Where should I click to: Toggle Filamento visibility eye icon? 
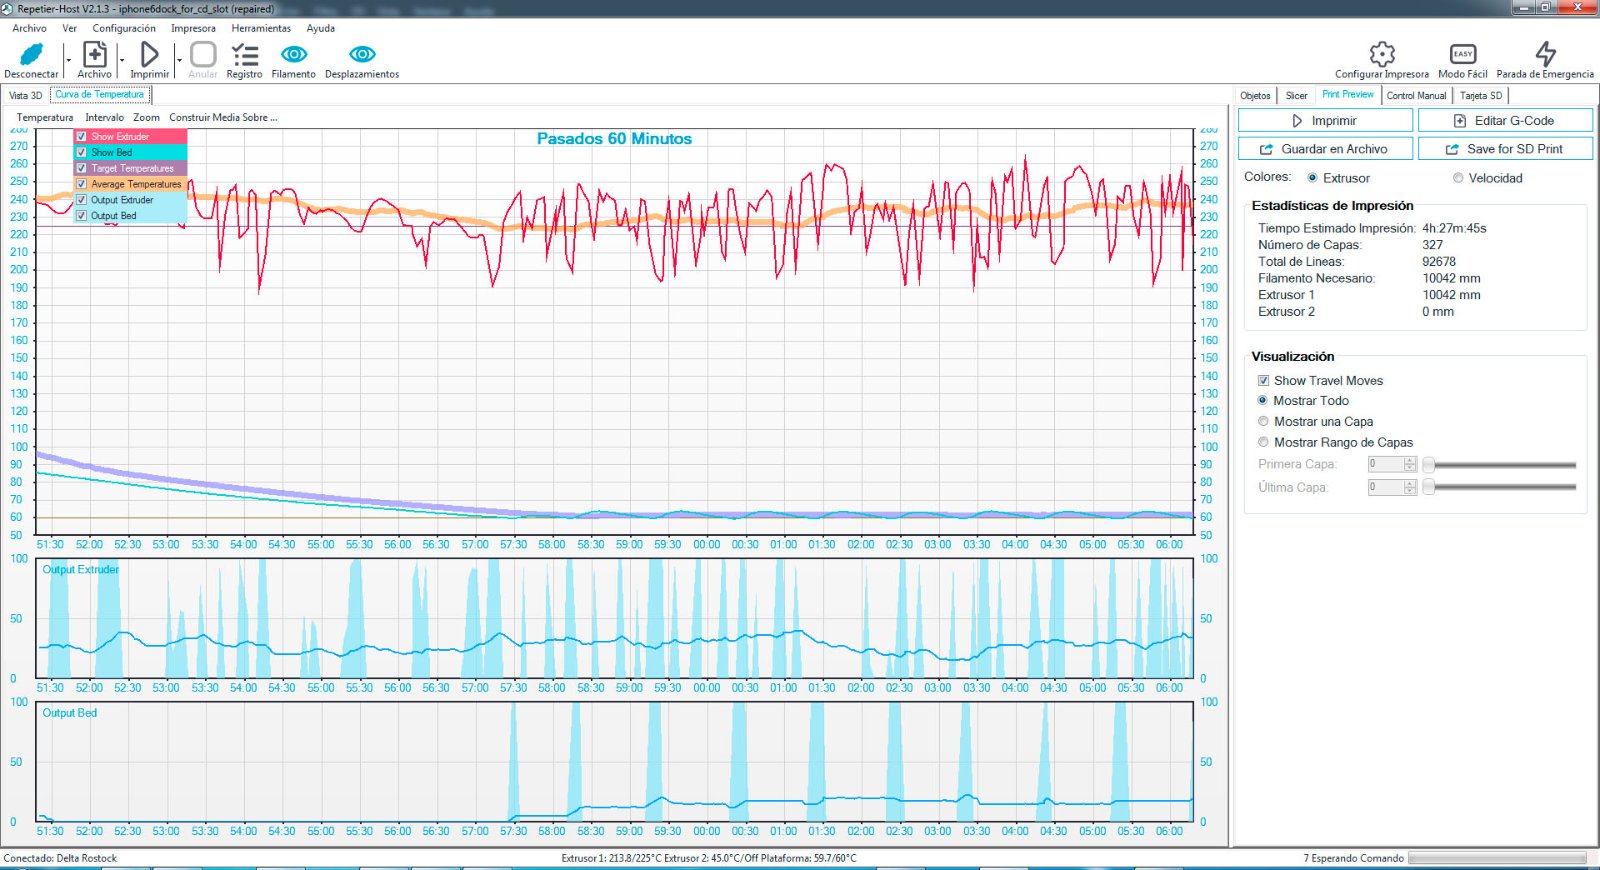(293, 55)
